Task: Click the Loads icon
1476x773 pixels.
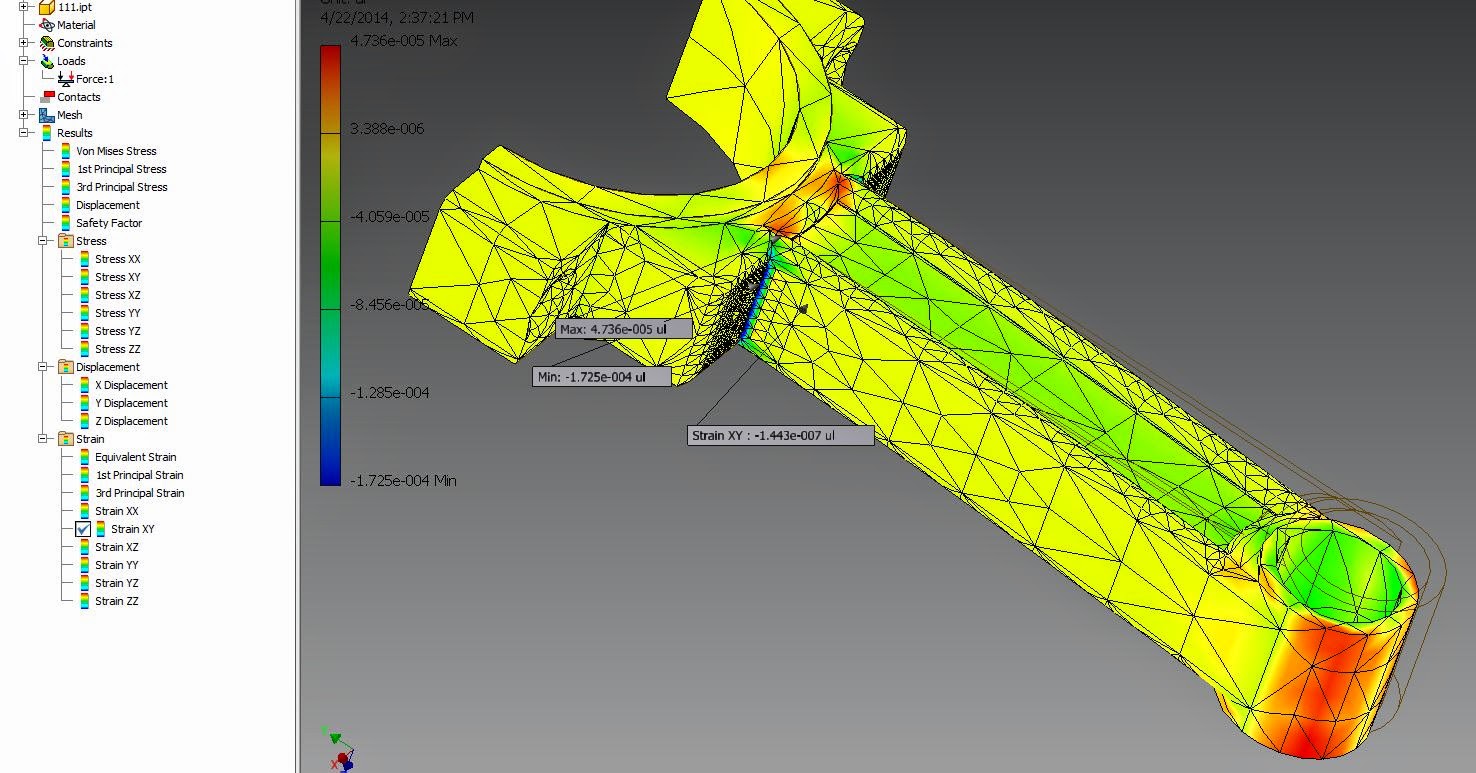Action: pos(47,61)
